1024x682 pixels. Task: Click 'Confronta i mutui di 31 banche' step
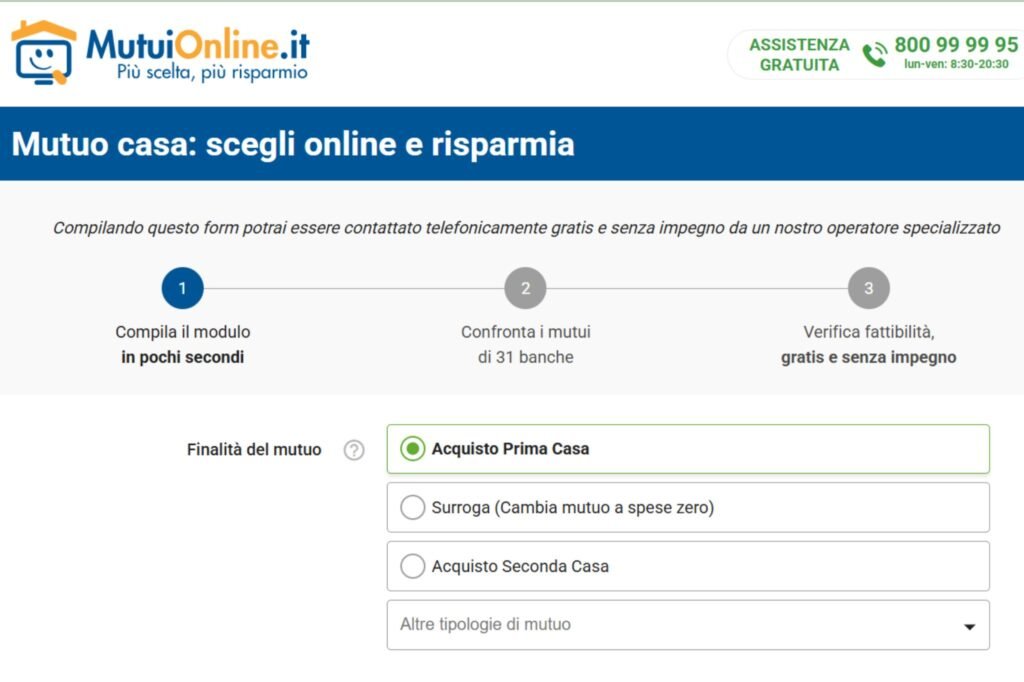(526, 344)
